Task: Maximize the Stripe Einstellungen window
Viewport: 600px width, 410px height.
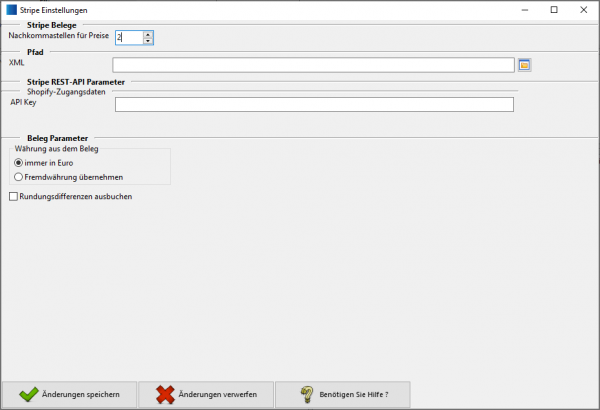Action: pos(554,9)
